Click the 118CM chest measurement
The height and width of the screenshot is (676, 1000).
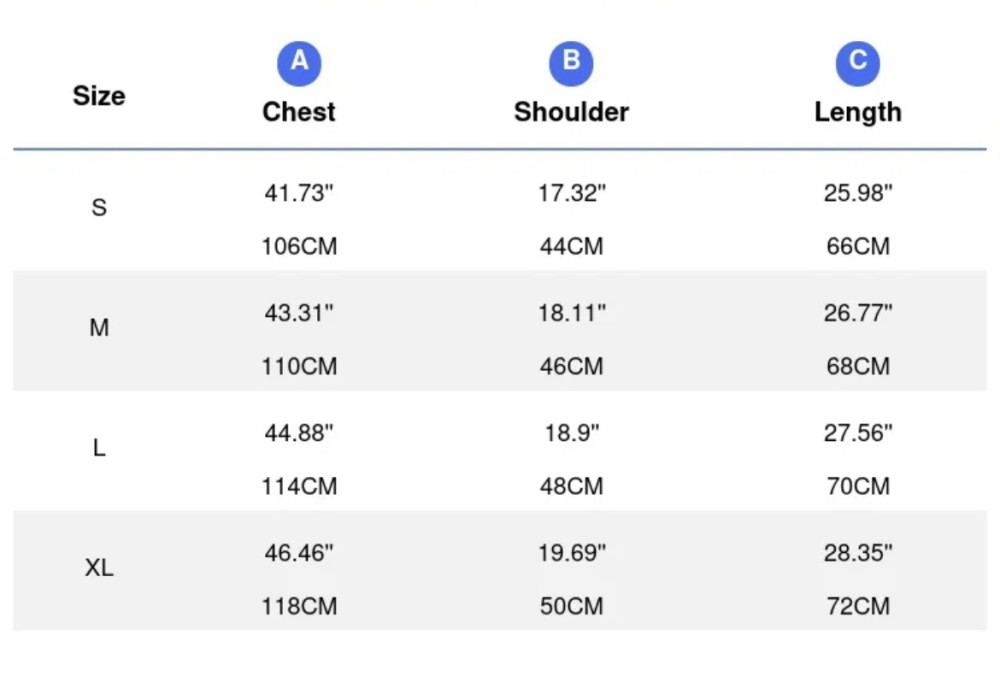click(x=299, y=606)
